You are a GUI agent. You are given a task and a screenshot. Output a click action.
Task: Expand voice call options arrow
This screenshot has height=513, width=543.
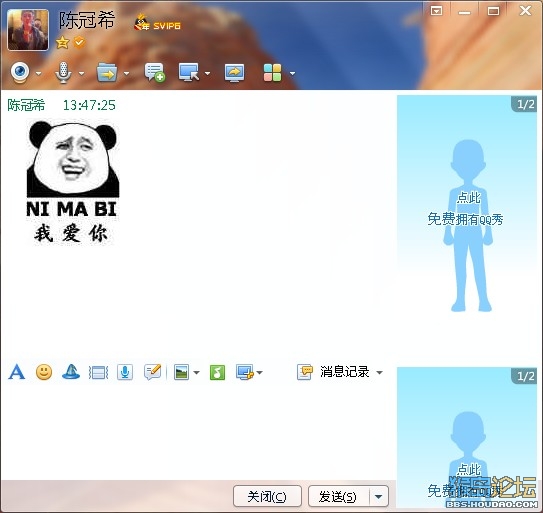[81, 73]
